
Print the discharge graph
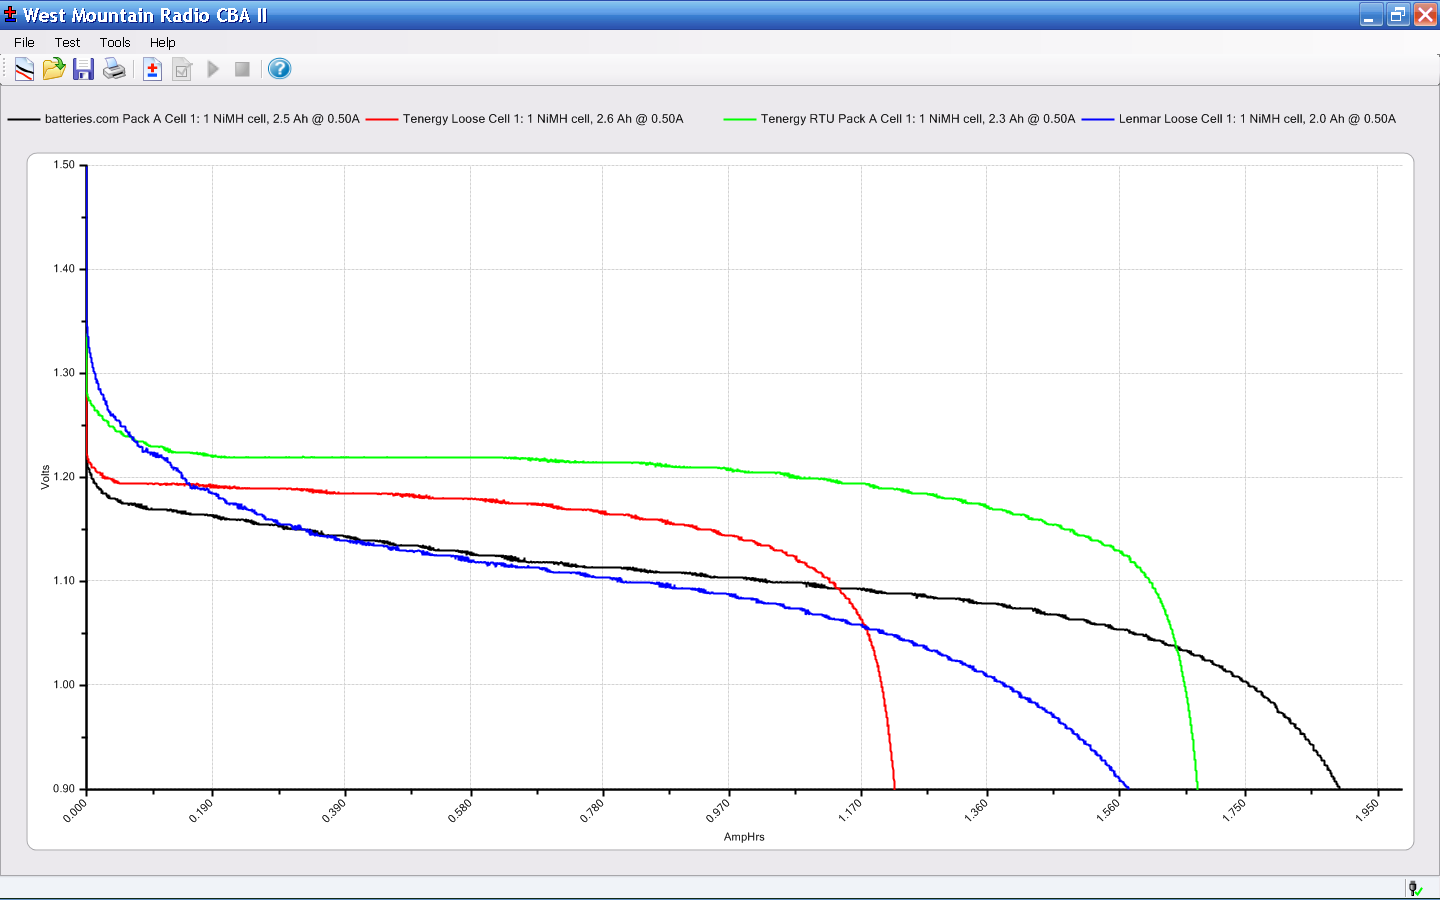point(114,69)
